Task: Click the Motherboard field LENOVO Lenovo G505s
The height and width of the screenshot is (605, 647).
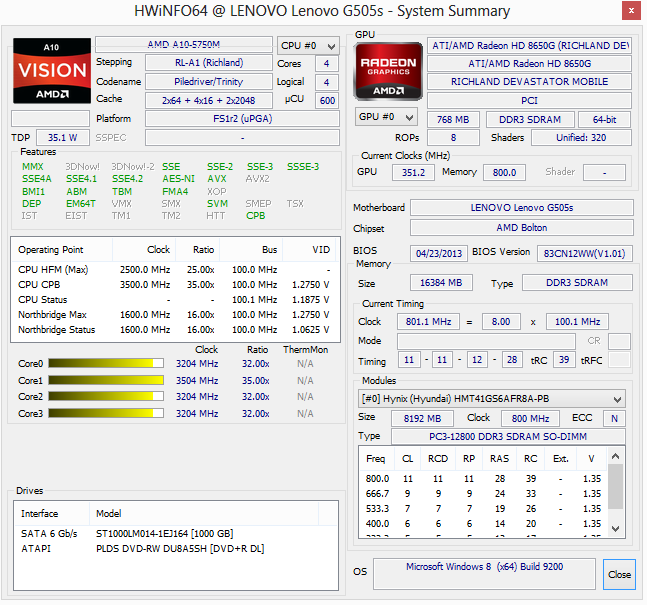Action: click(x=522, y=208)
